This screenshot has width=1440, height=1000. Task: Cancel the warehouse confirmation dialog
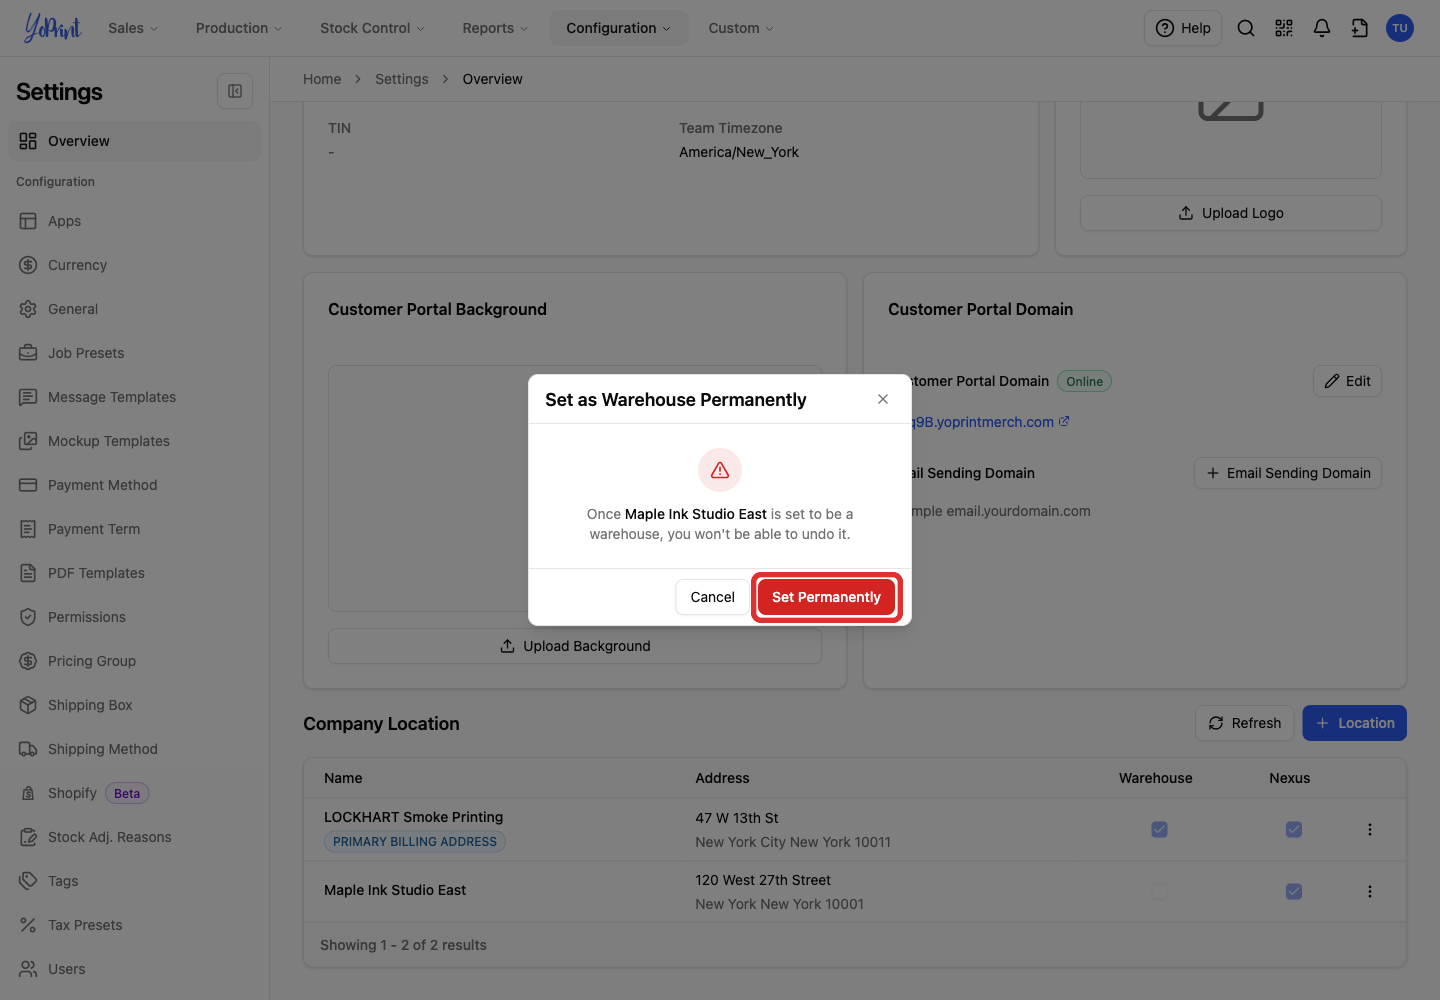(x=712, y=597)
